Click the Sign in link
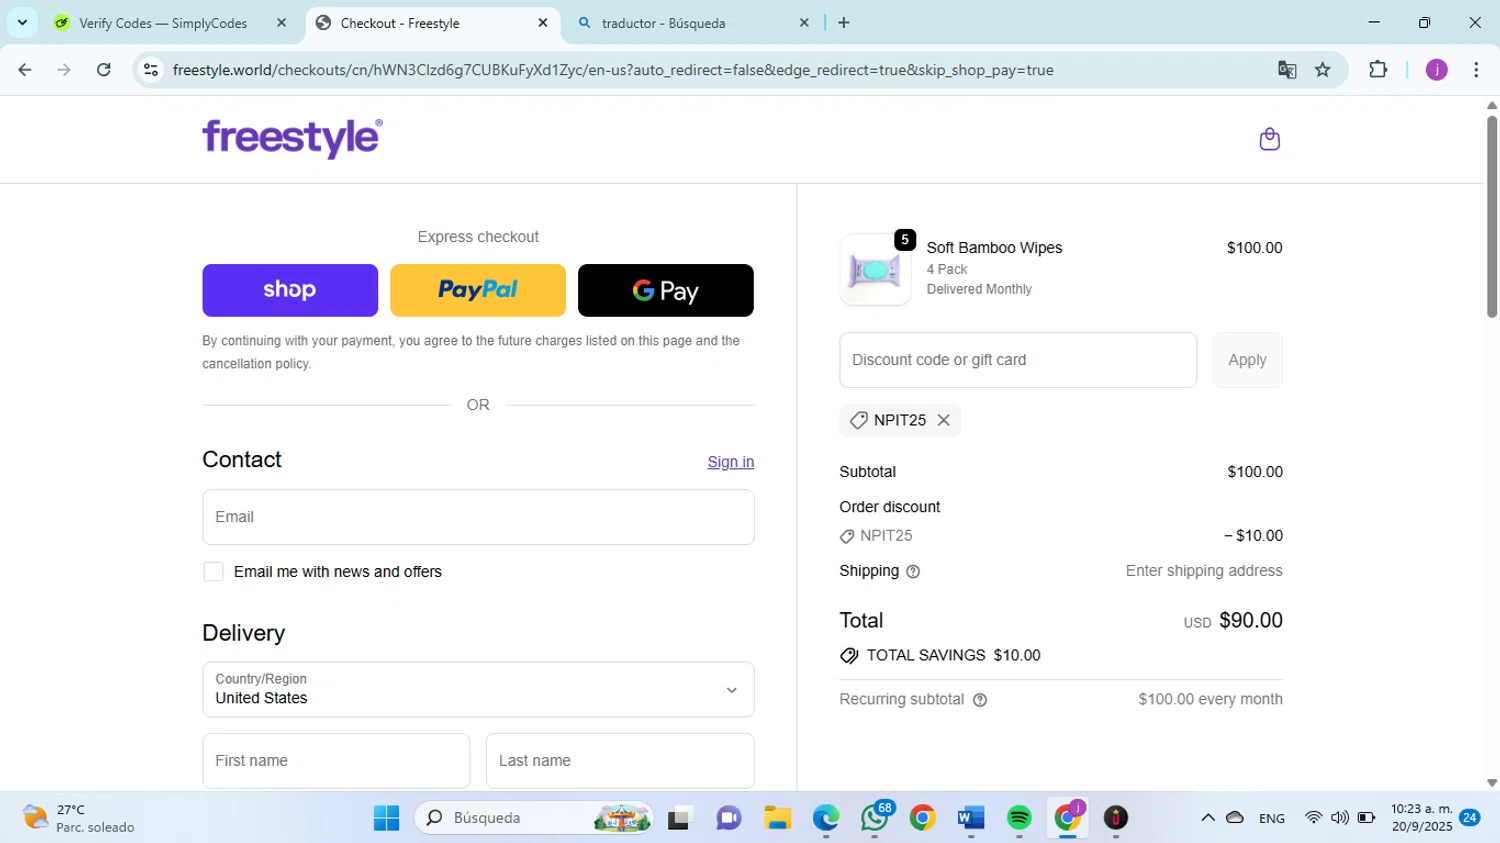 pos(731,462)
